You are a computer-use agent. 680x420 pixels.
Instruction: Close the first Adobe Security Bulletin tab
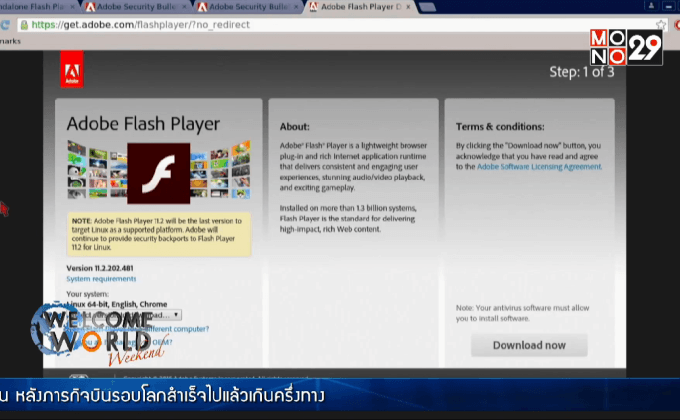184,7
